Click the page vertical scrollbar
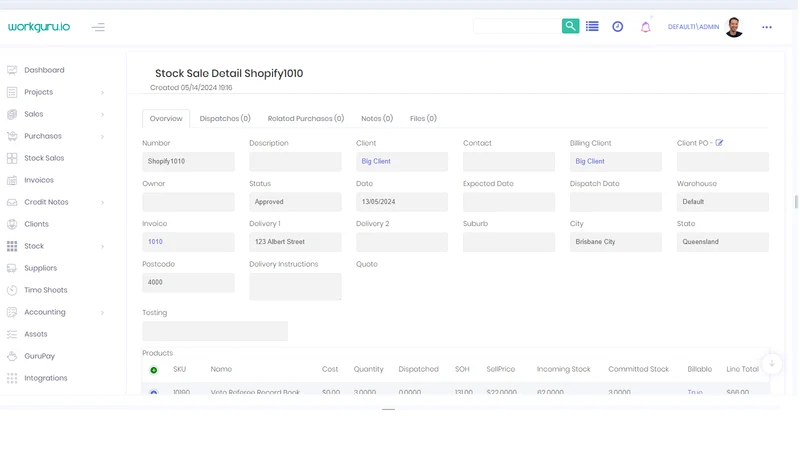Screen dimensions: 800x450 796,202
